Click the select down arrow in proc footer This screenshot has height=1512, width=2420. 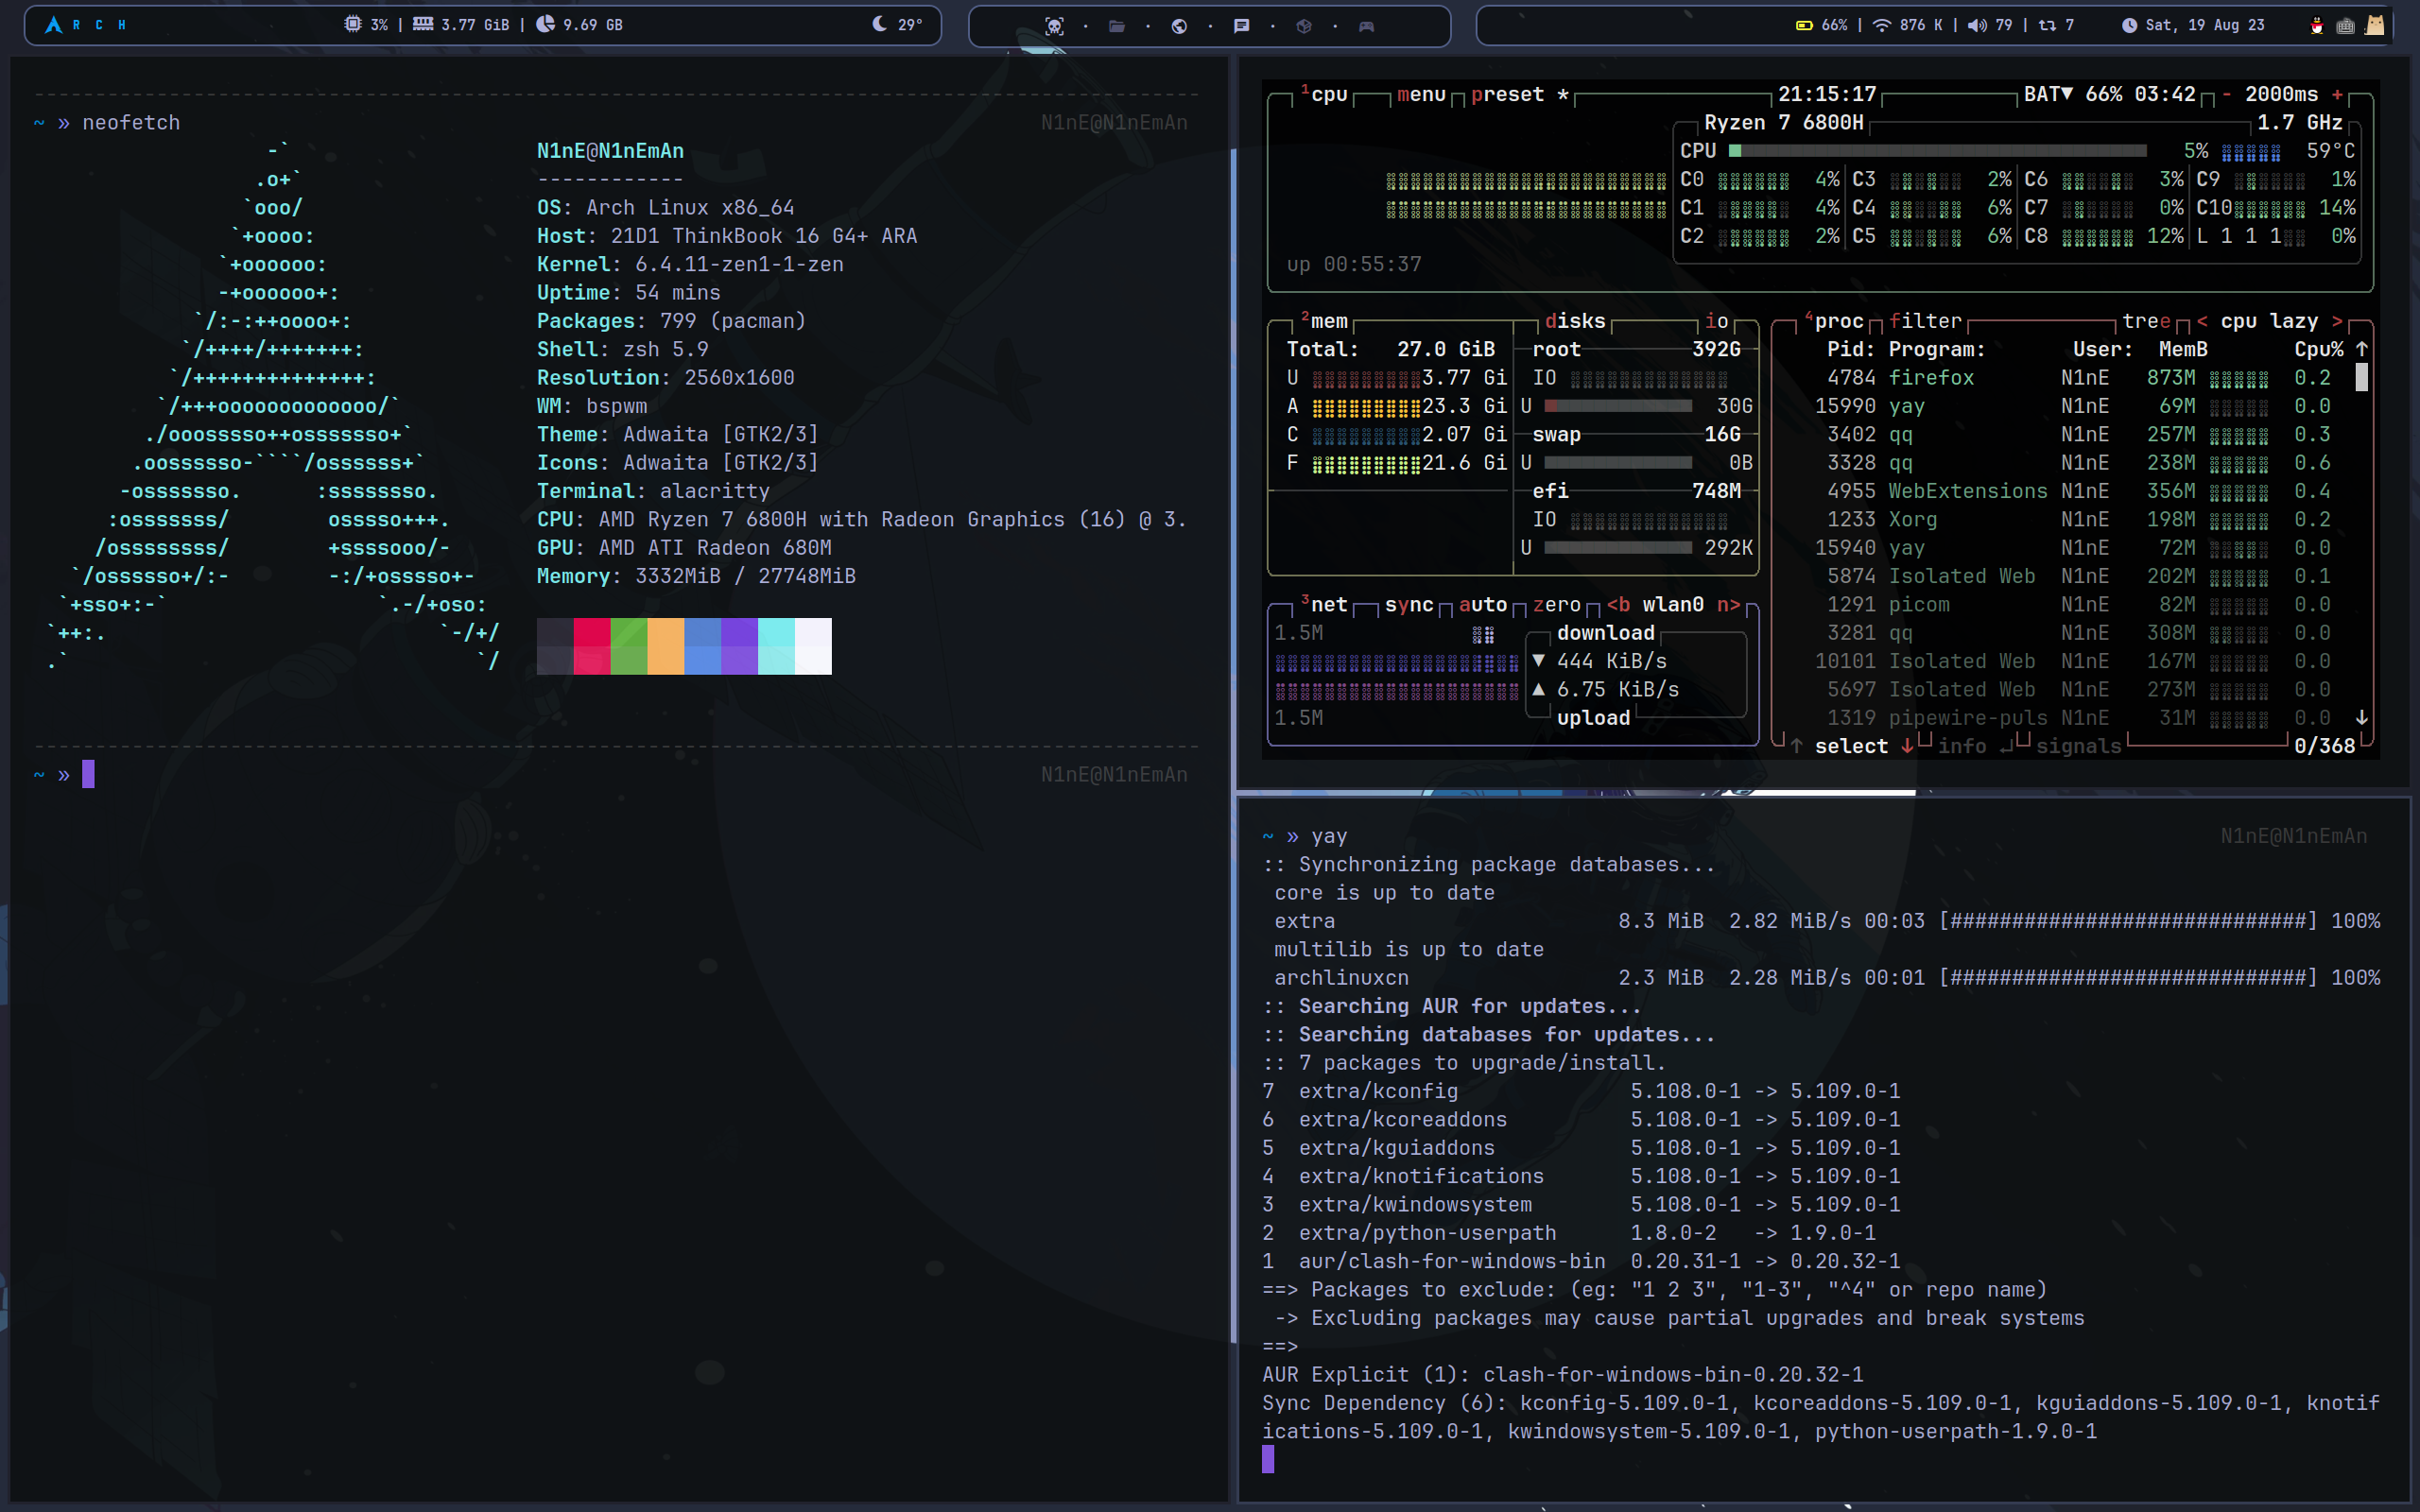[x=1907, y=746]
